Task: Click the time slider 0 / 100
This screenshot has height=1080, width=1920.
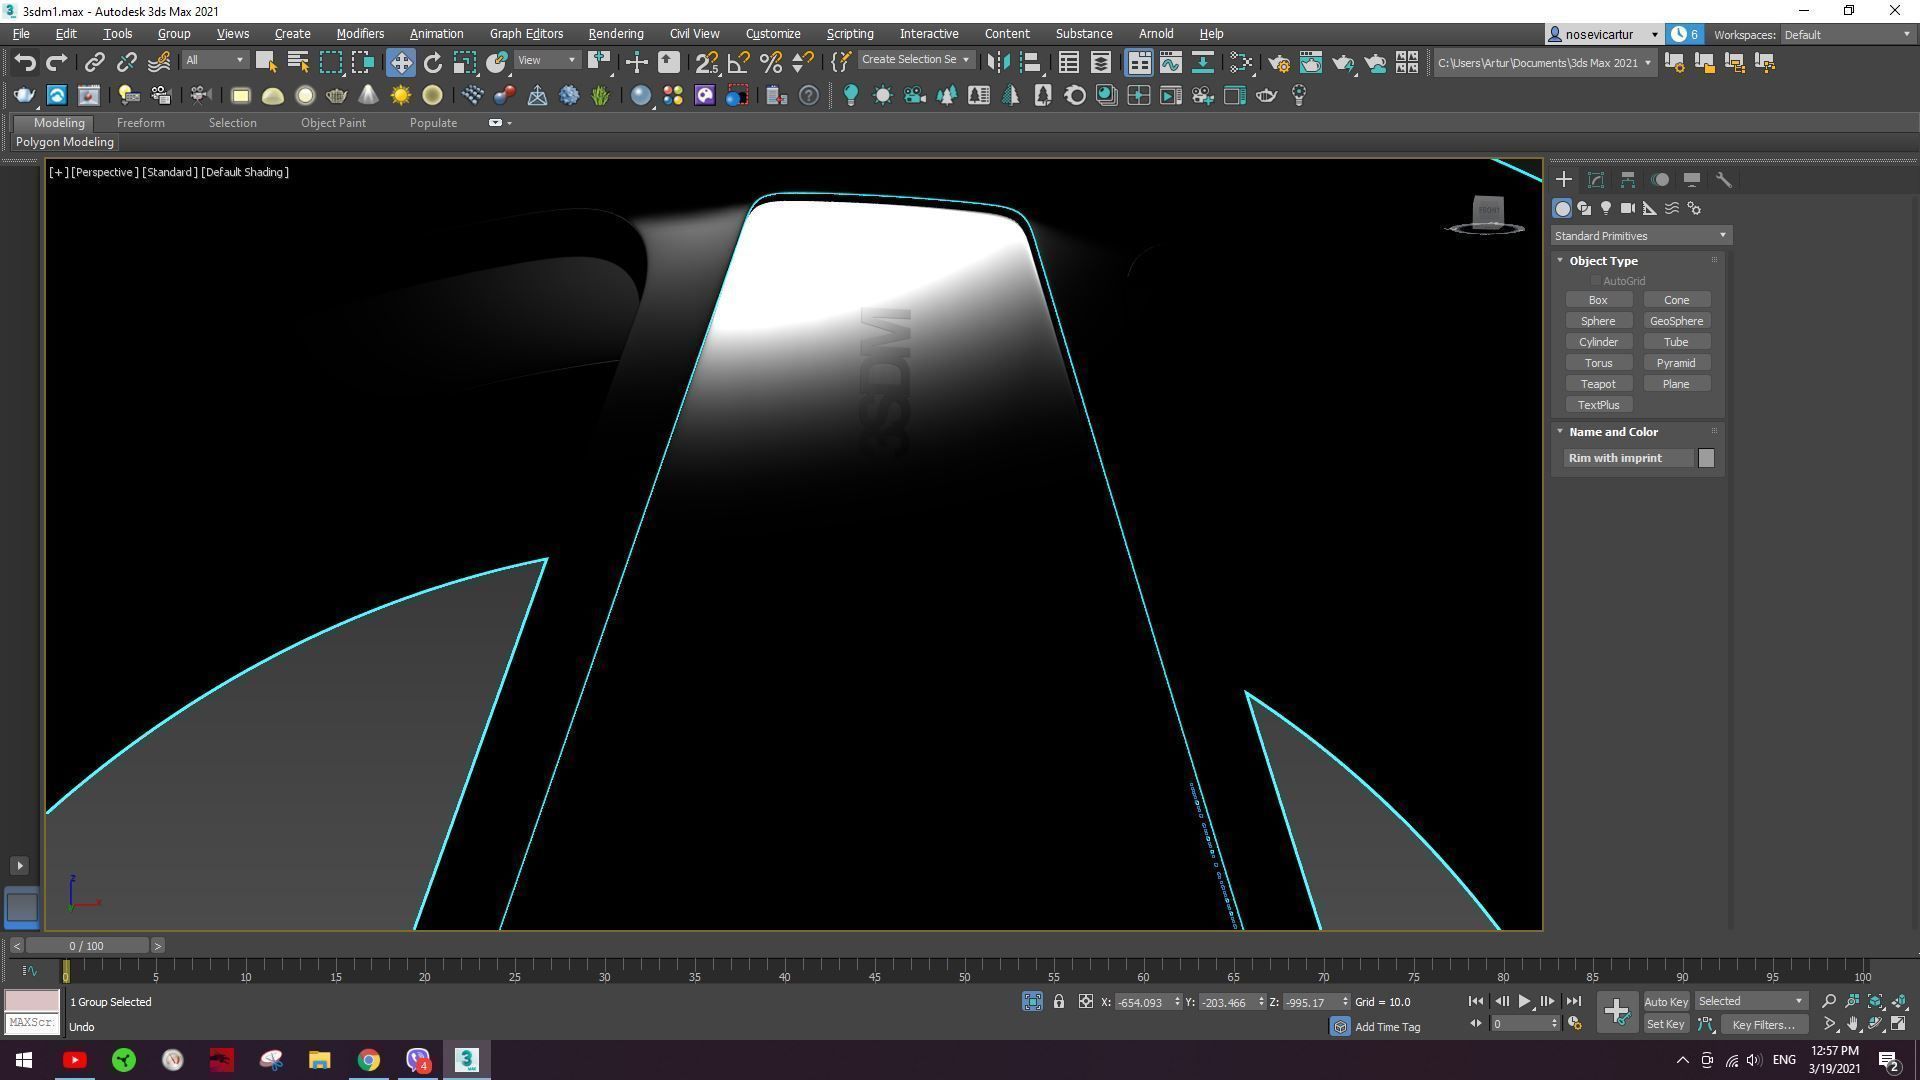Action: pos(87,946)
